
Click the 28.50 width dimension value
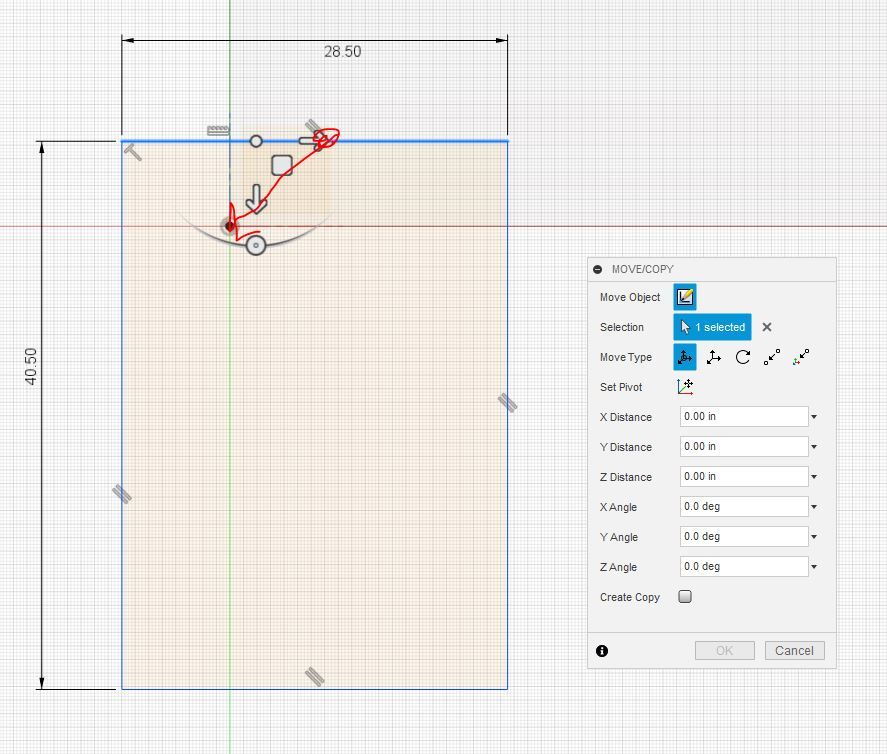pos(342,52)
